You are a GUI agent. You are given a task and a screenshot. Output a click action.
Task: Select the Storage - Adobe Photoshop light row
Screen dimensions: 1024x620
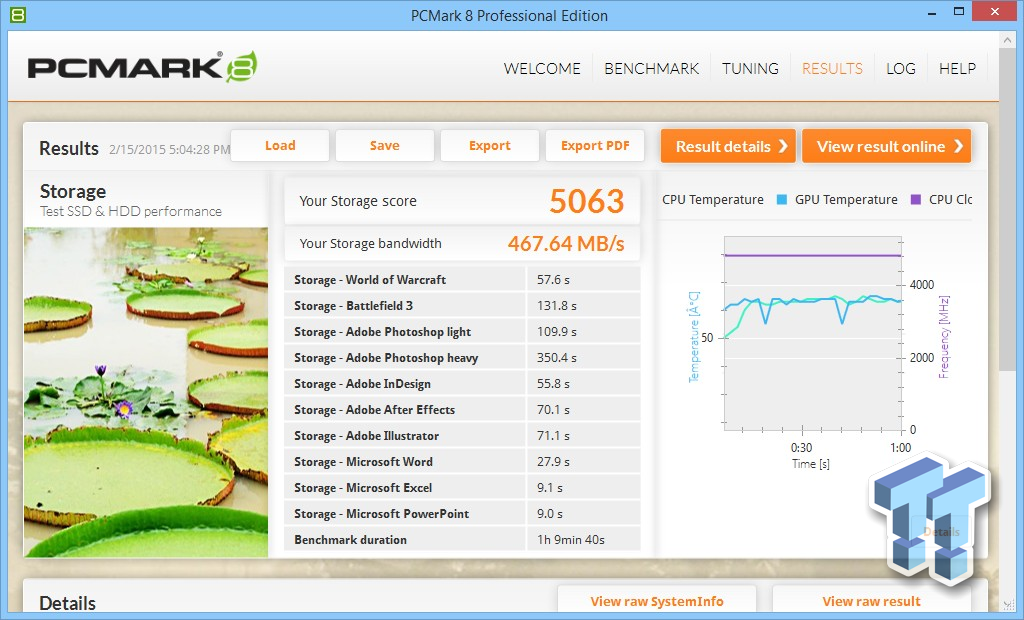462,332
